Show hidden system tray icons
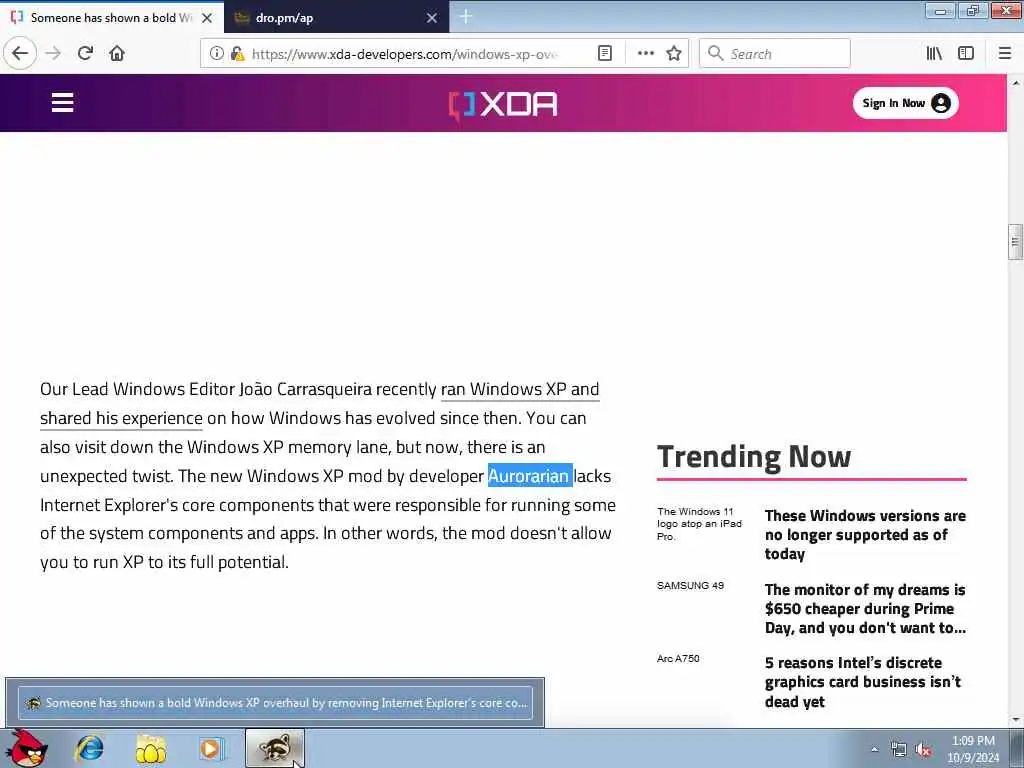The width and height of the screenshot is (1024, 768). pyautogui.click(x=874, y=750)
